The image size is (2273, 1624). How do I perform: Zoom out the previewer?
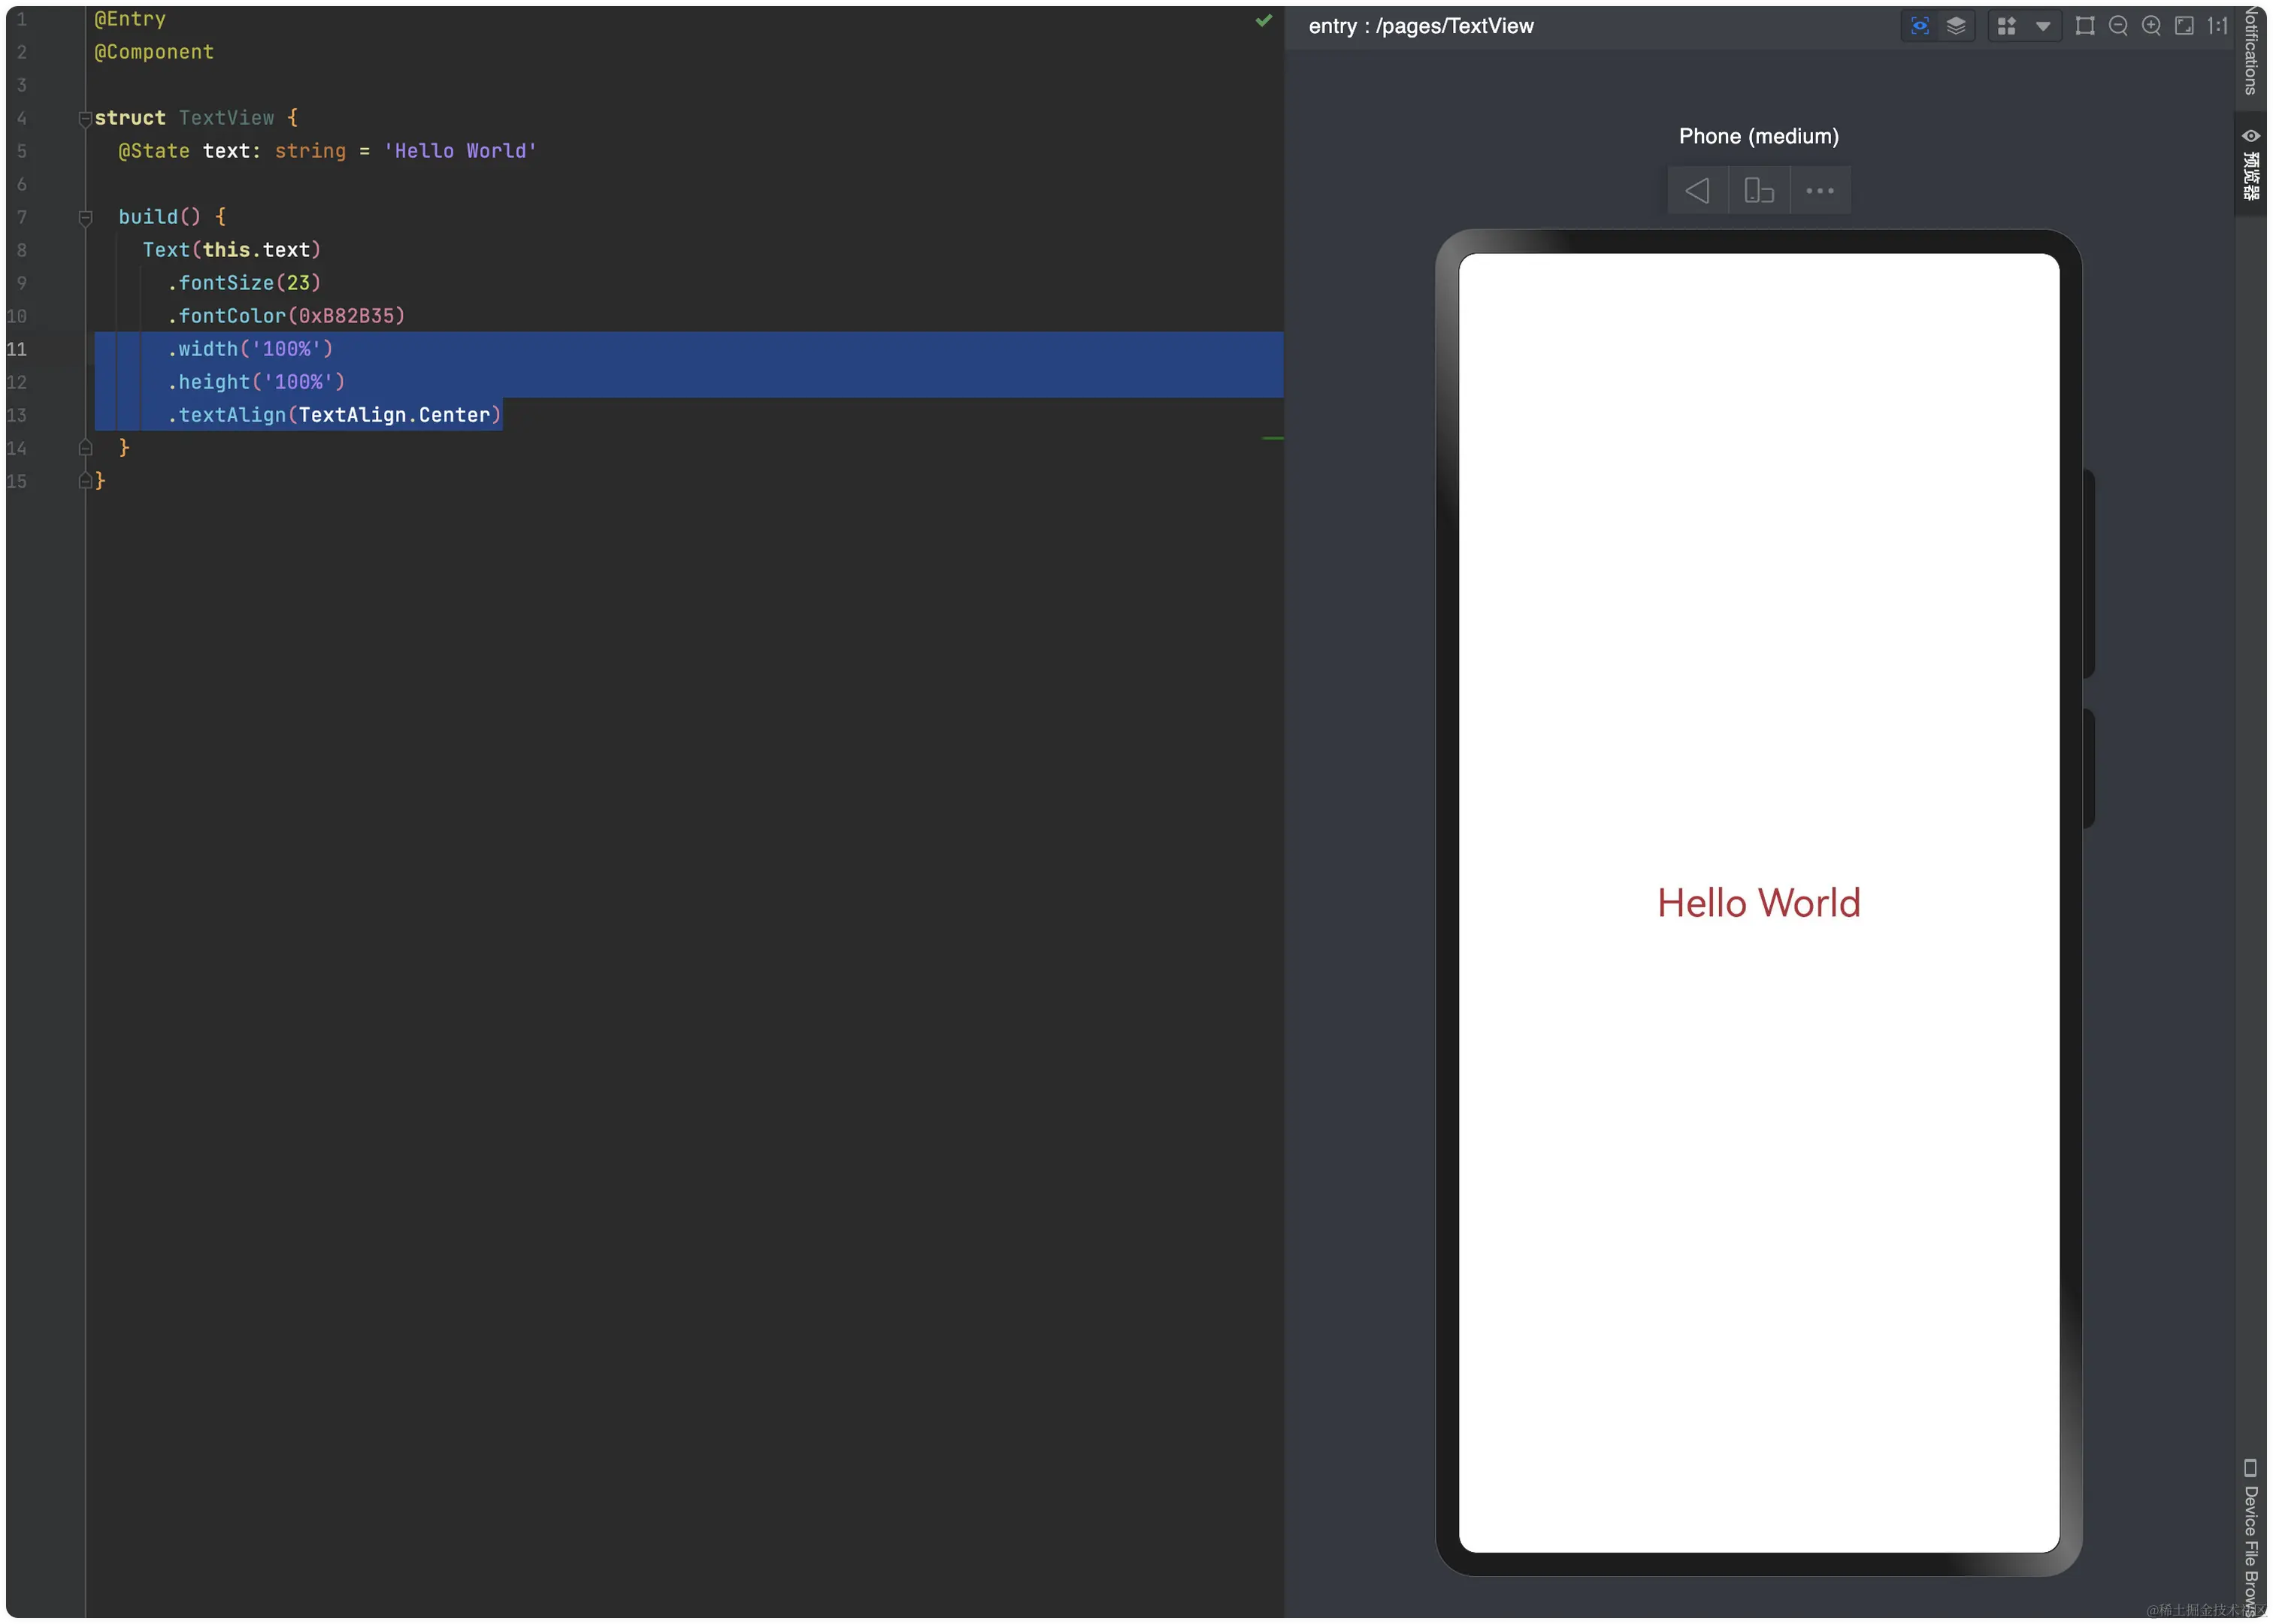click(x=2118, y=26)
